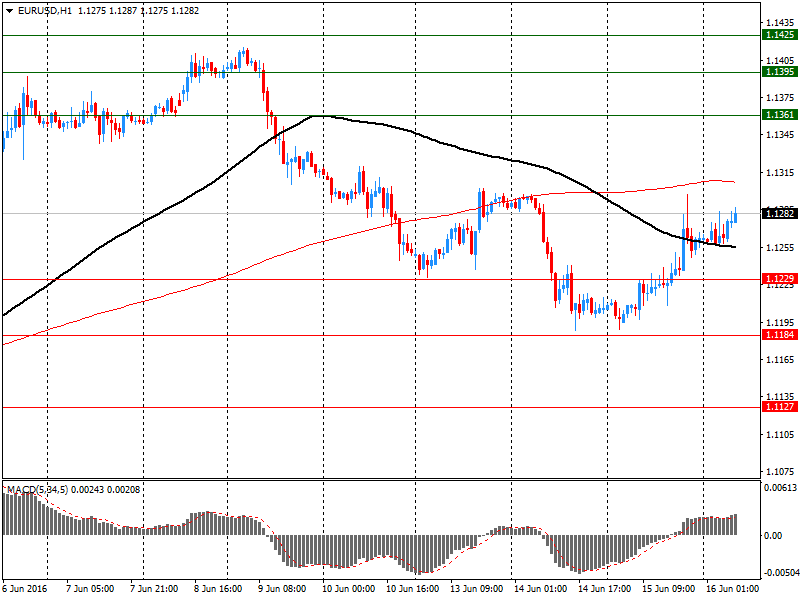
Task: Select the 1.1395 green resistance level label
Action: pyautogui.click(x=780, y=72)
